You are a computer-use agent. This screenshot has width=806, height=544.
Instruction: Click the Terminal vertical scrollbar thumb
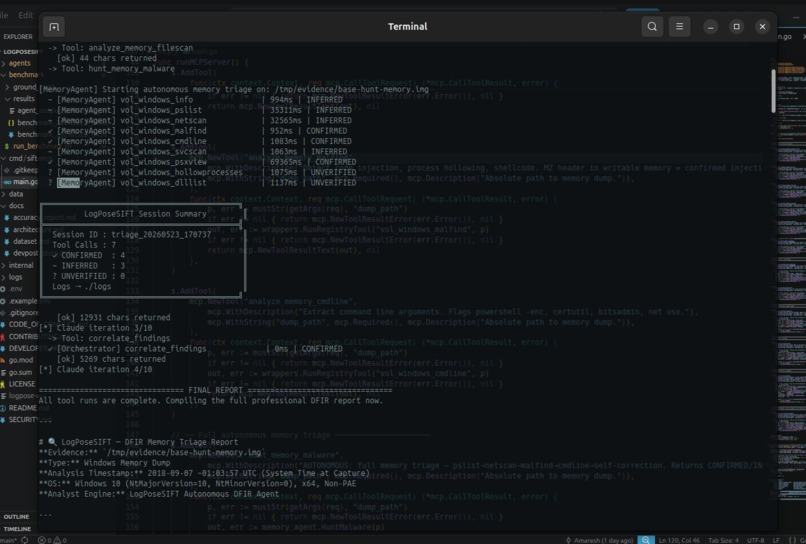tap(773, 91)
